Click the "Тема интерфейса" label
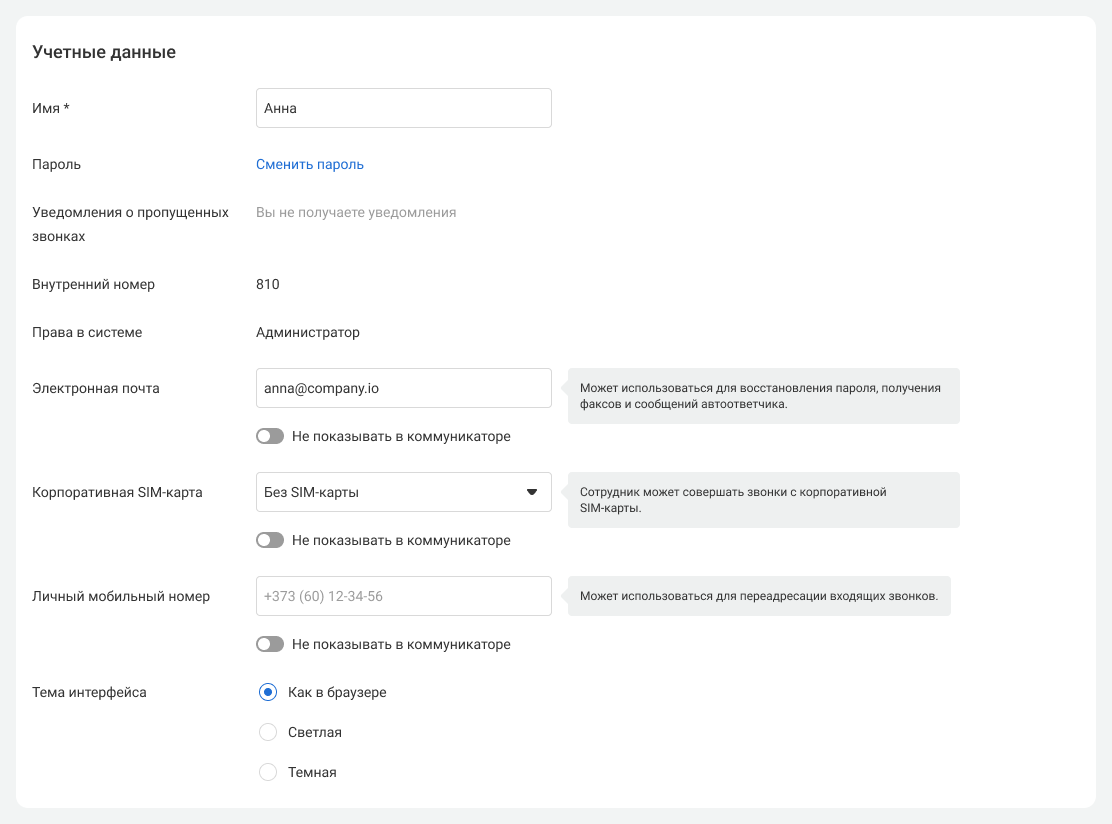The width and height of the screenshot is (1112, 824). pos(89,693)
